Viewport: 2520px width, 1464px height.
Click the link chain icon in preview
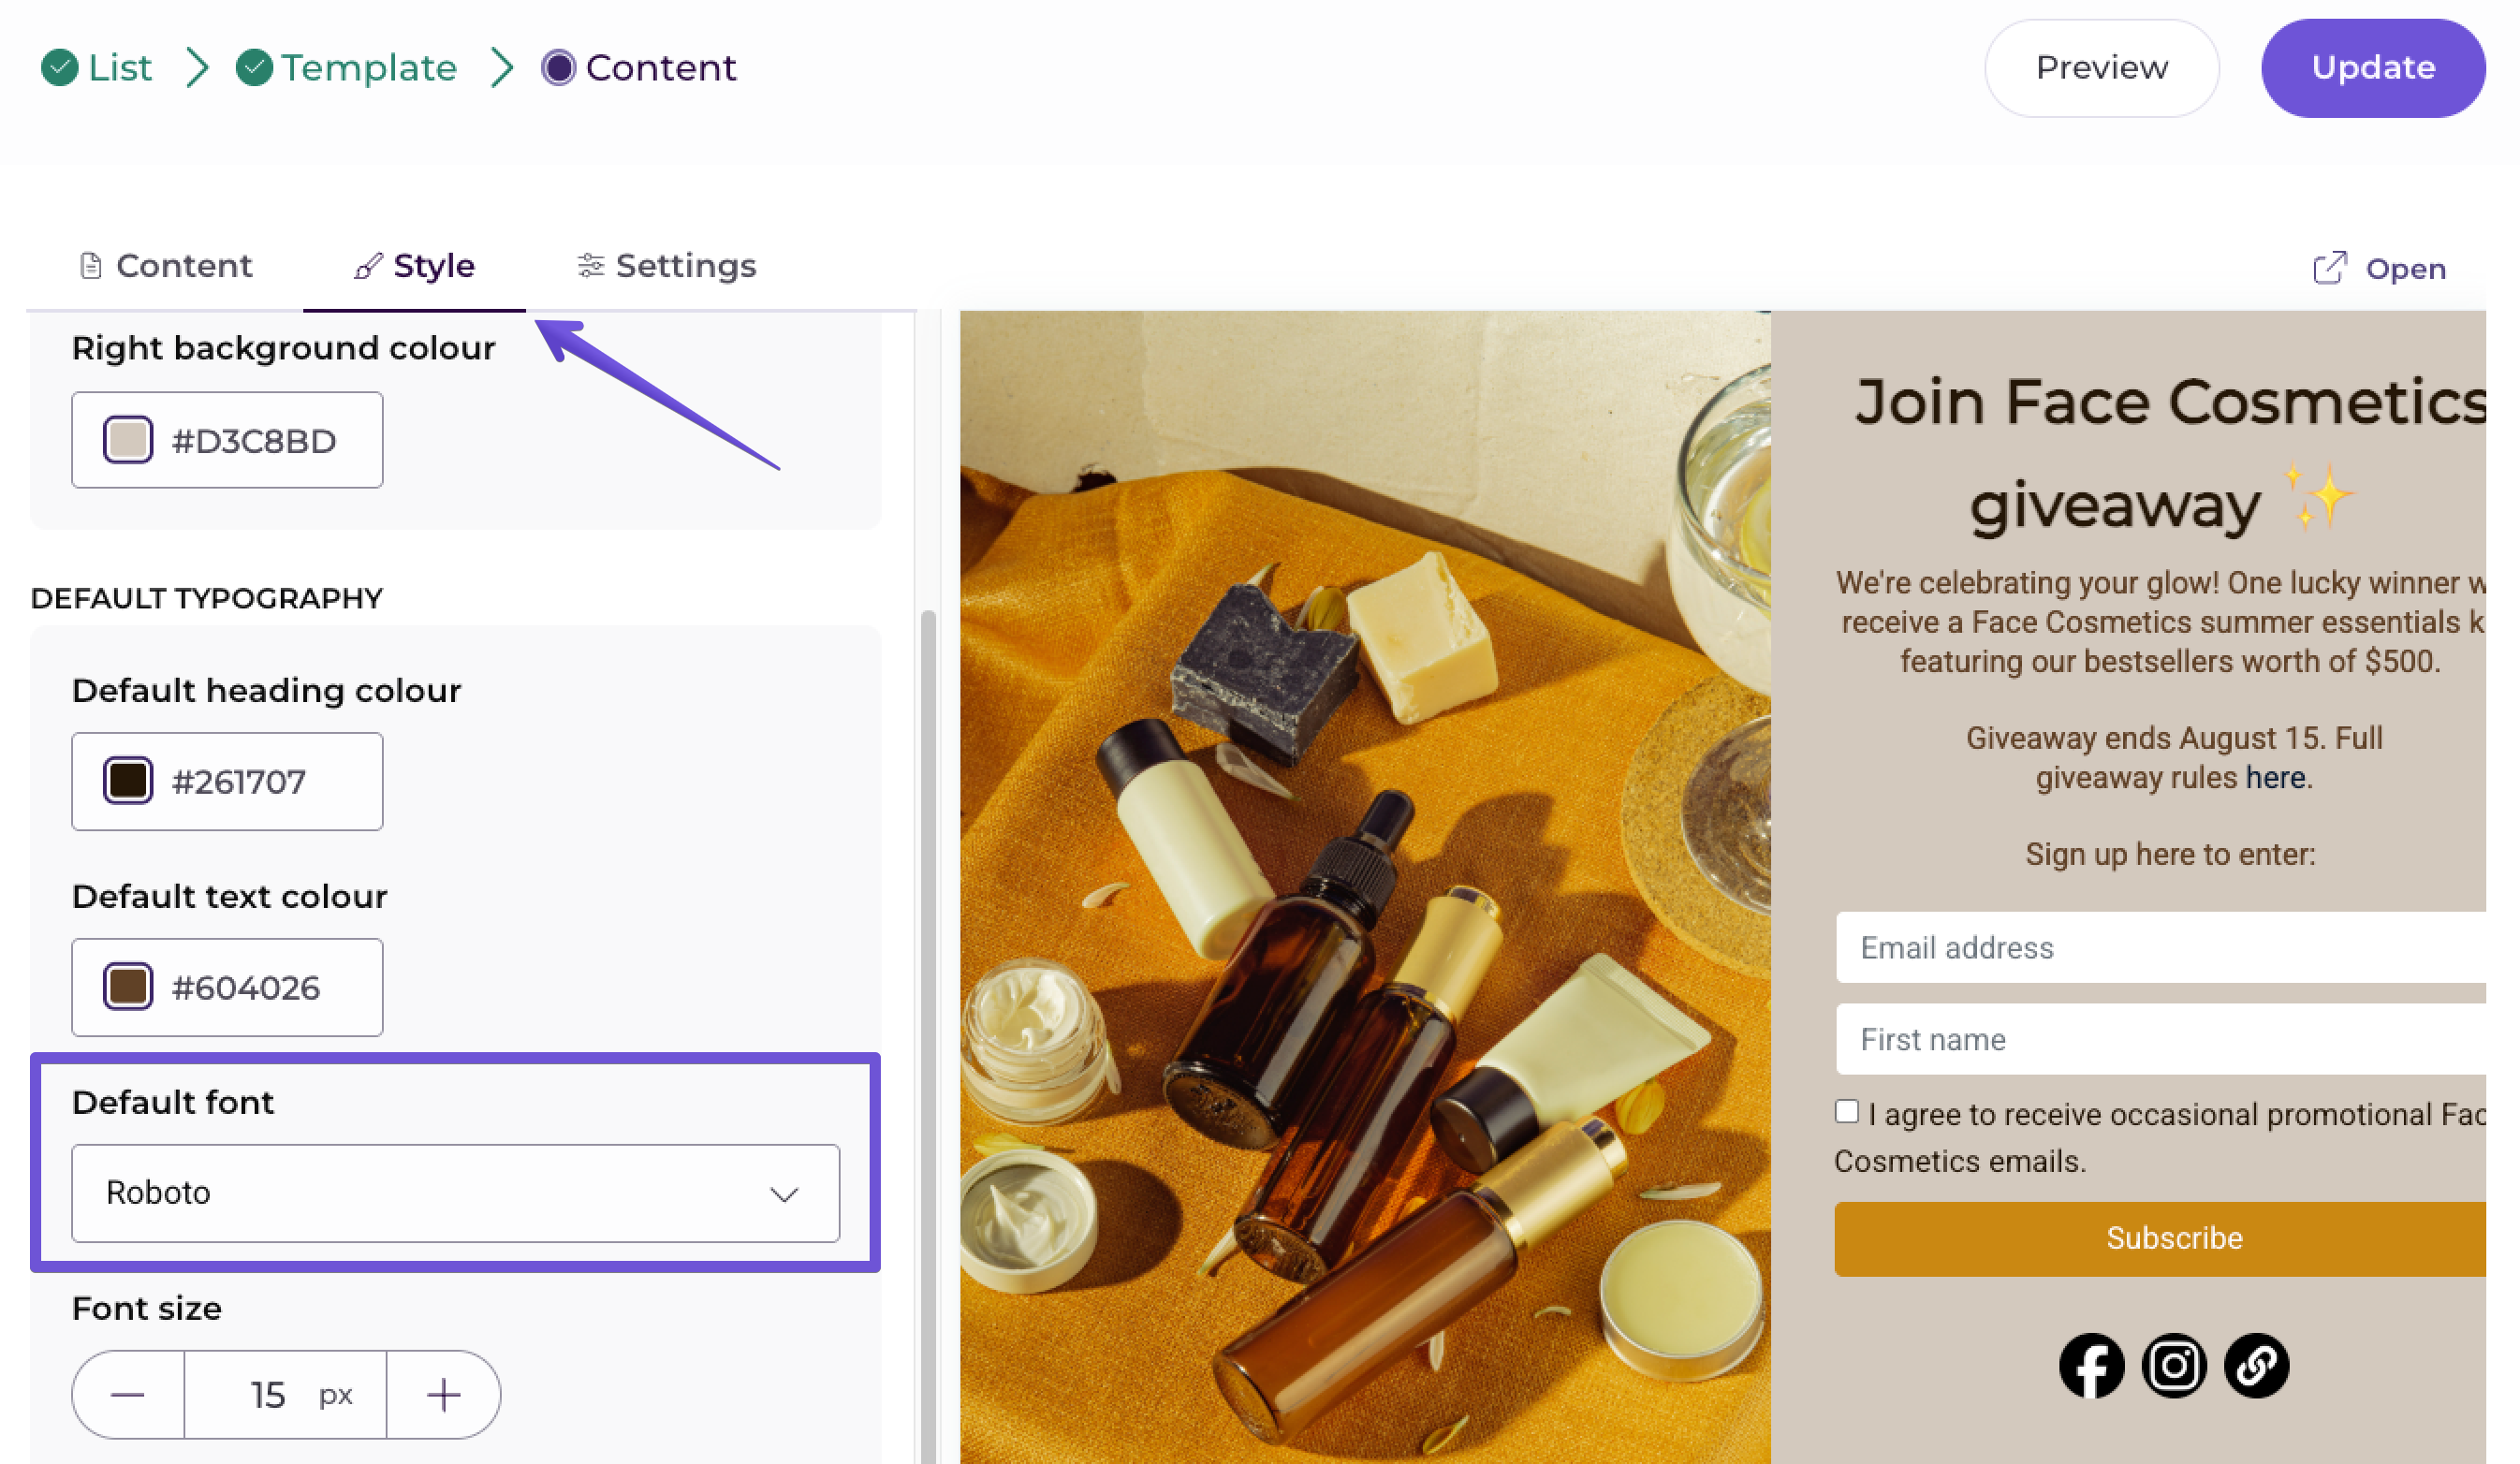point(2256,1365)
